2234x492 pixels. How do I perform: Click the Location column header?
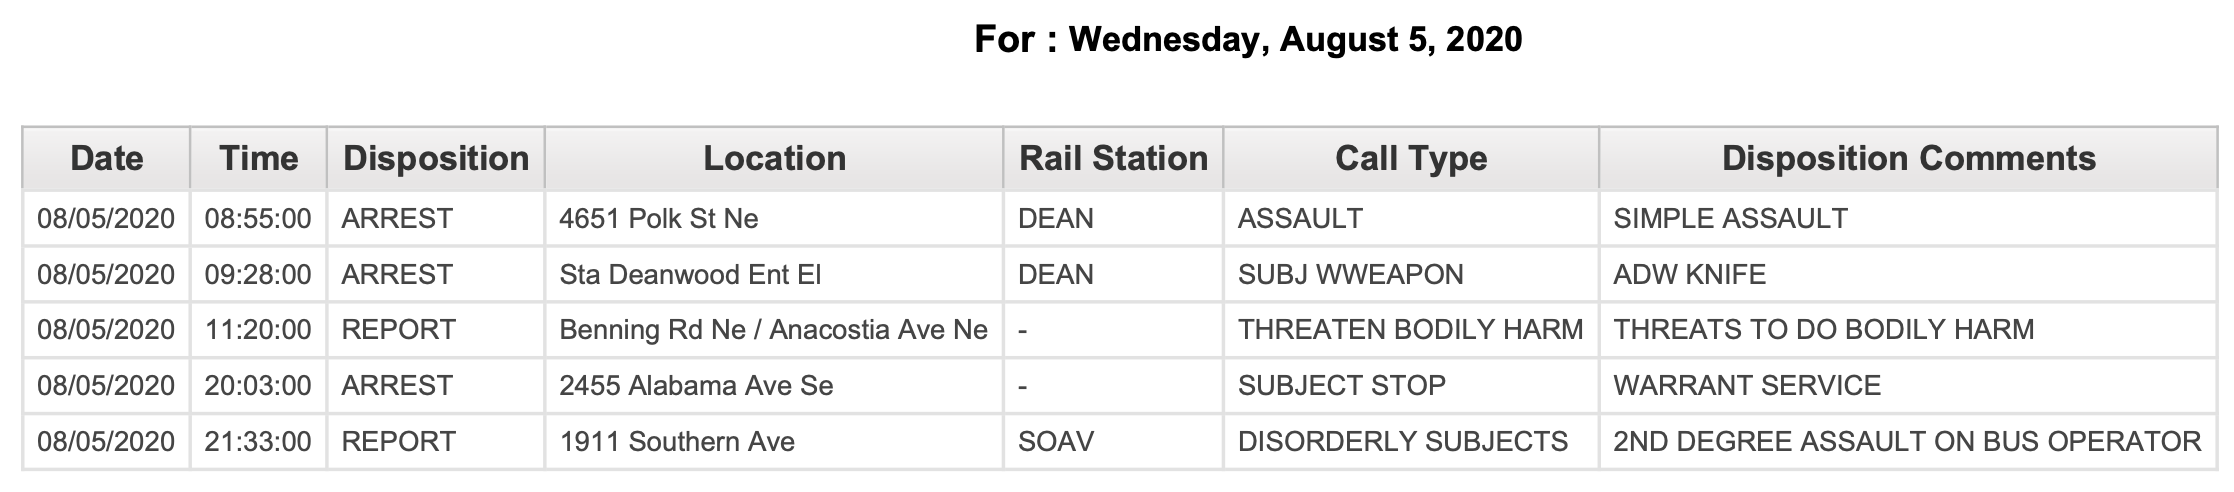click(774, 158)
